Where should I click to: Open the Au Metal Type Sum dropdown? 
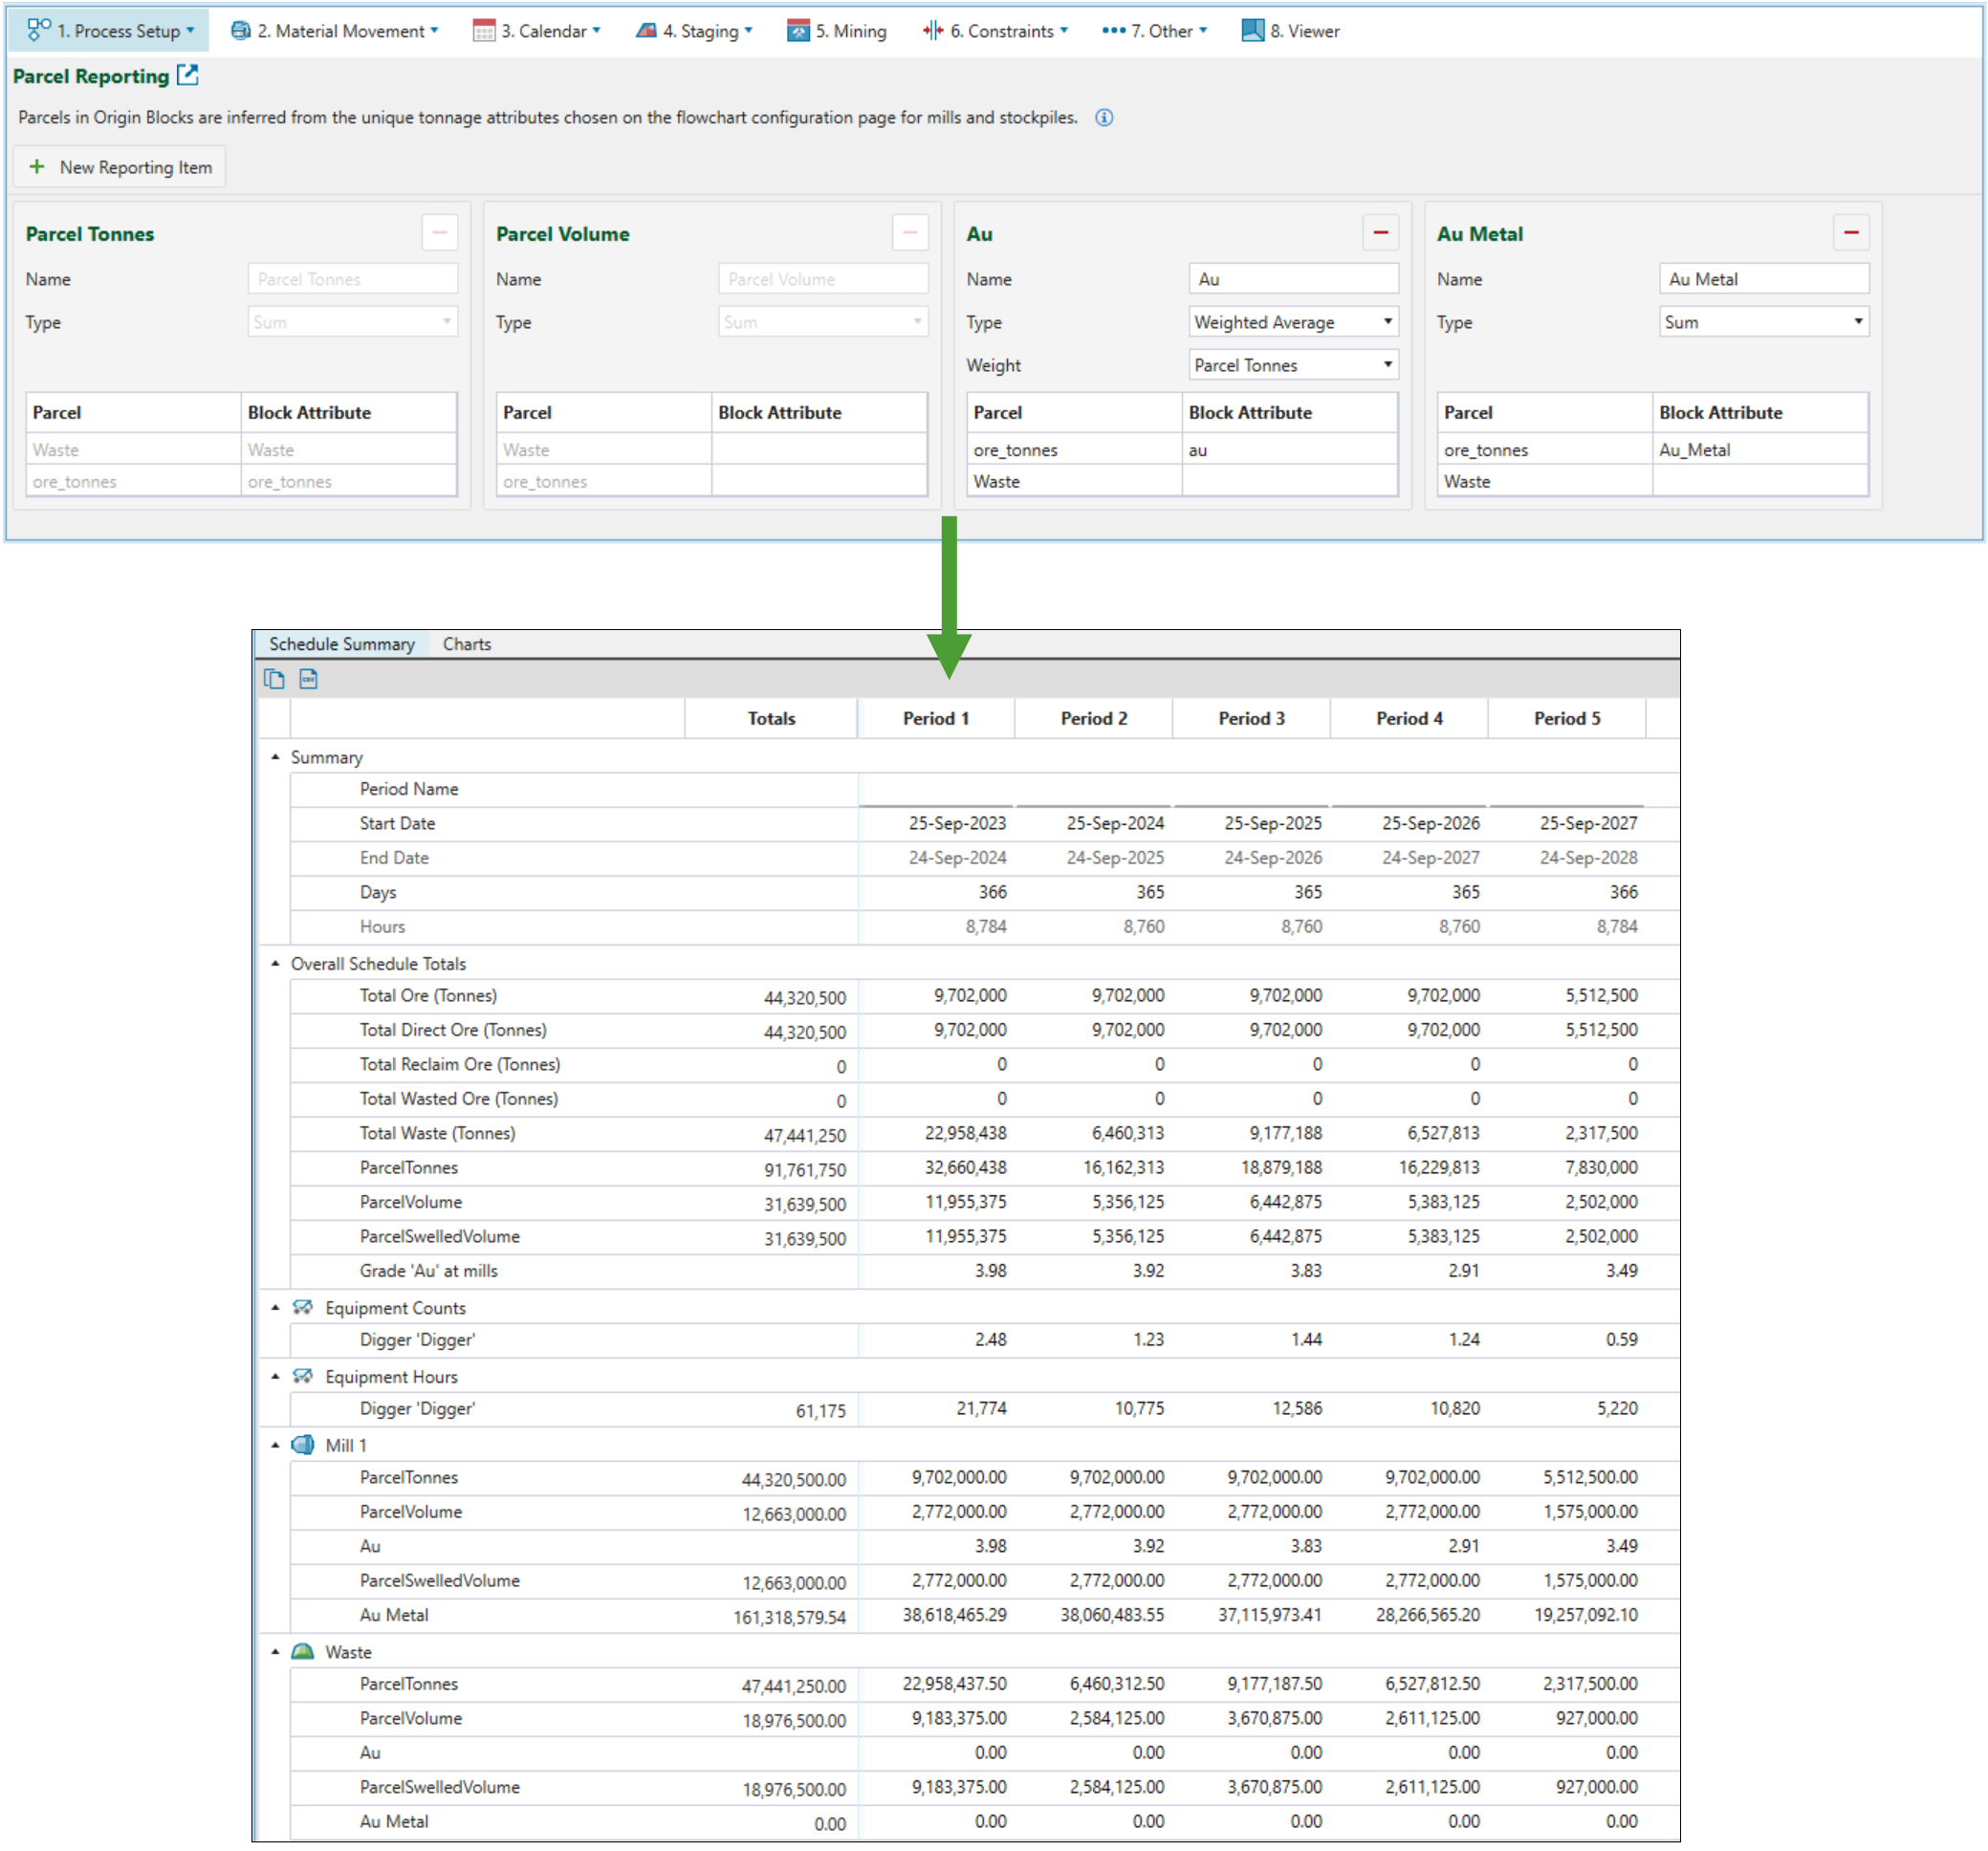point(1763,322)
